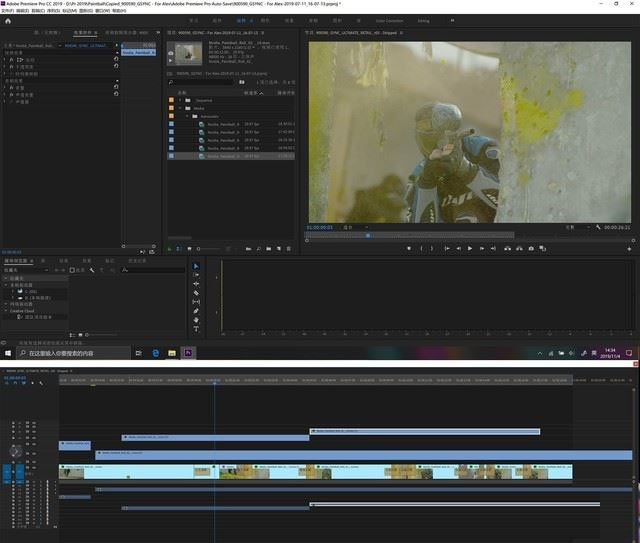Toggle the Sequence bin label checkbox
Viewport: 640px width, 543px height.
171,100
